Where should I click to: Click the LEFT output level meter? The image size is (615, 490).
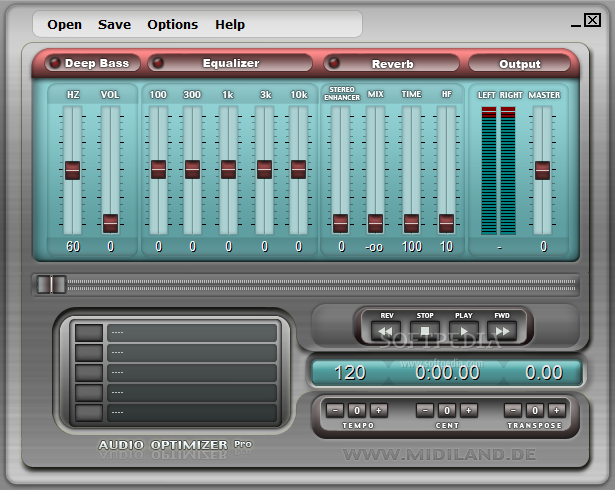(489, 171)
